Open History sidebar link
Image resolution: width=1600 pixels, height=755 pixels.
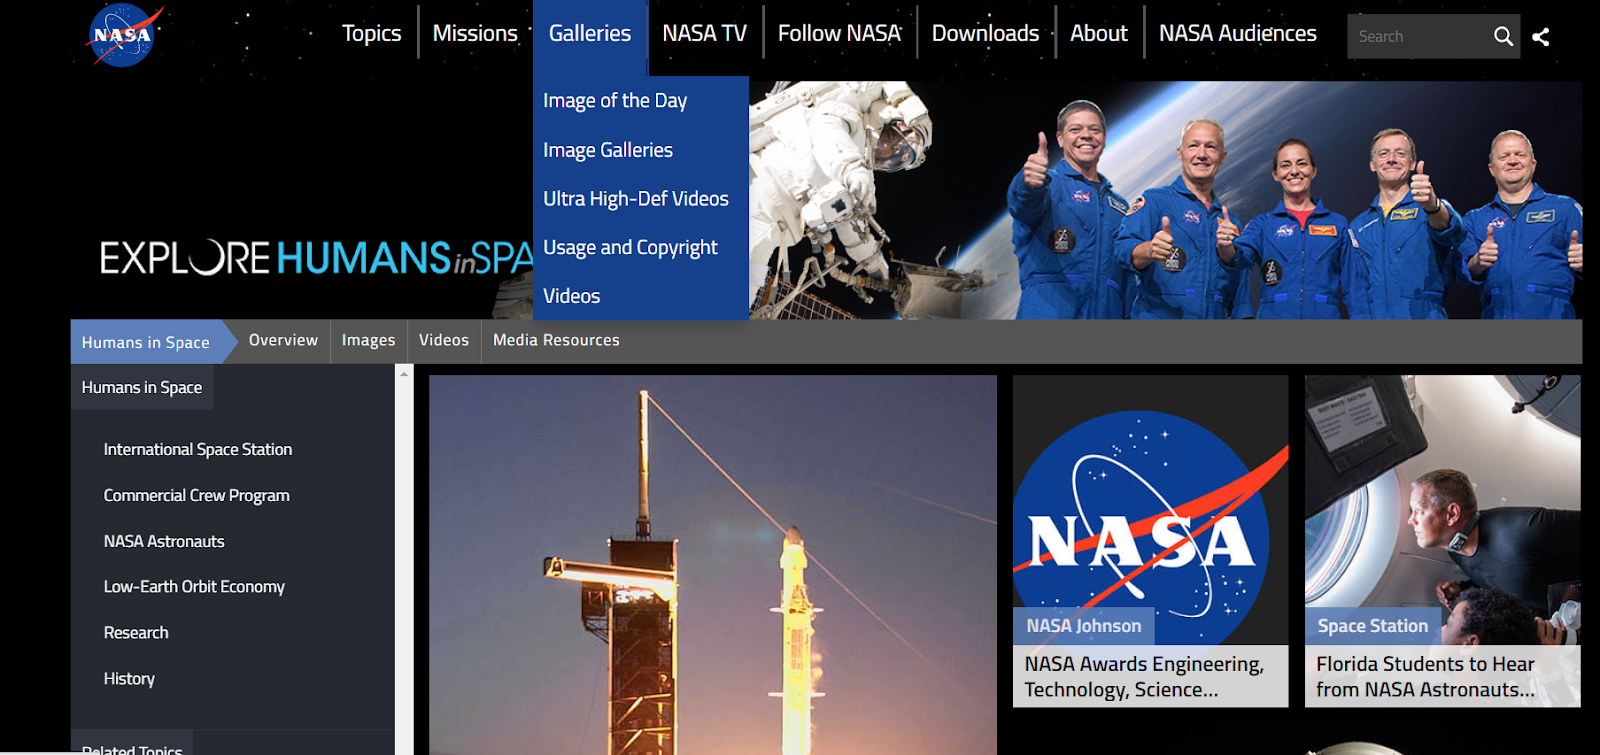129,679
